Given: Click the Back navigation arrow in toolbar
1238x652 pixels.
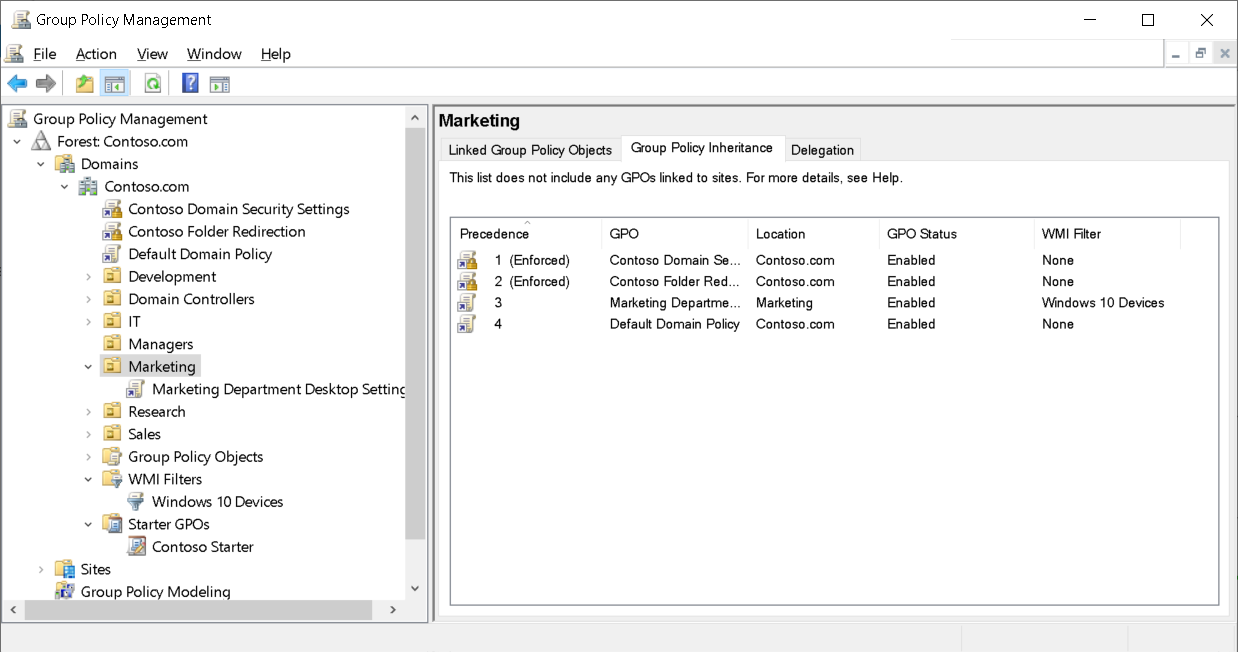Looking at the screenshot, I should click(x=16, y=83).
